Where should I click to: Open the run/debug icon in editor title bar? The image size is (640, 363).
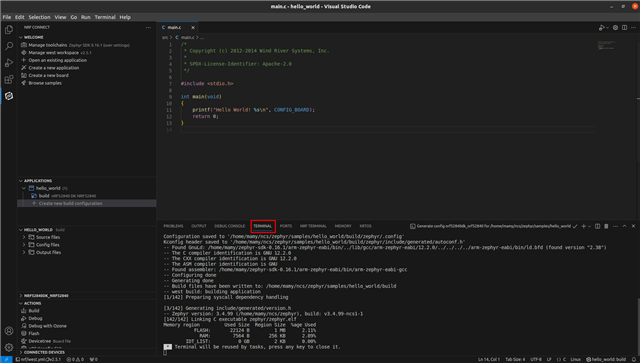click(602, 27)
